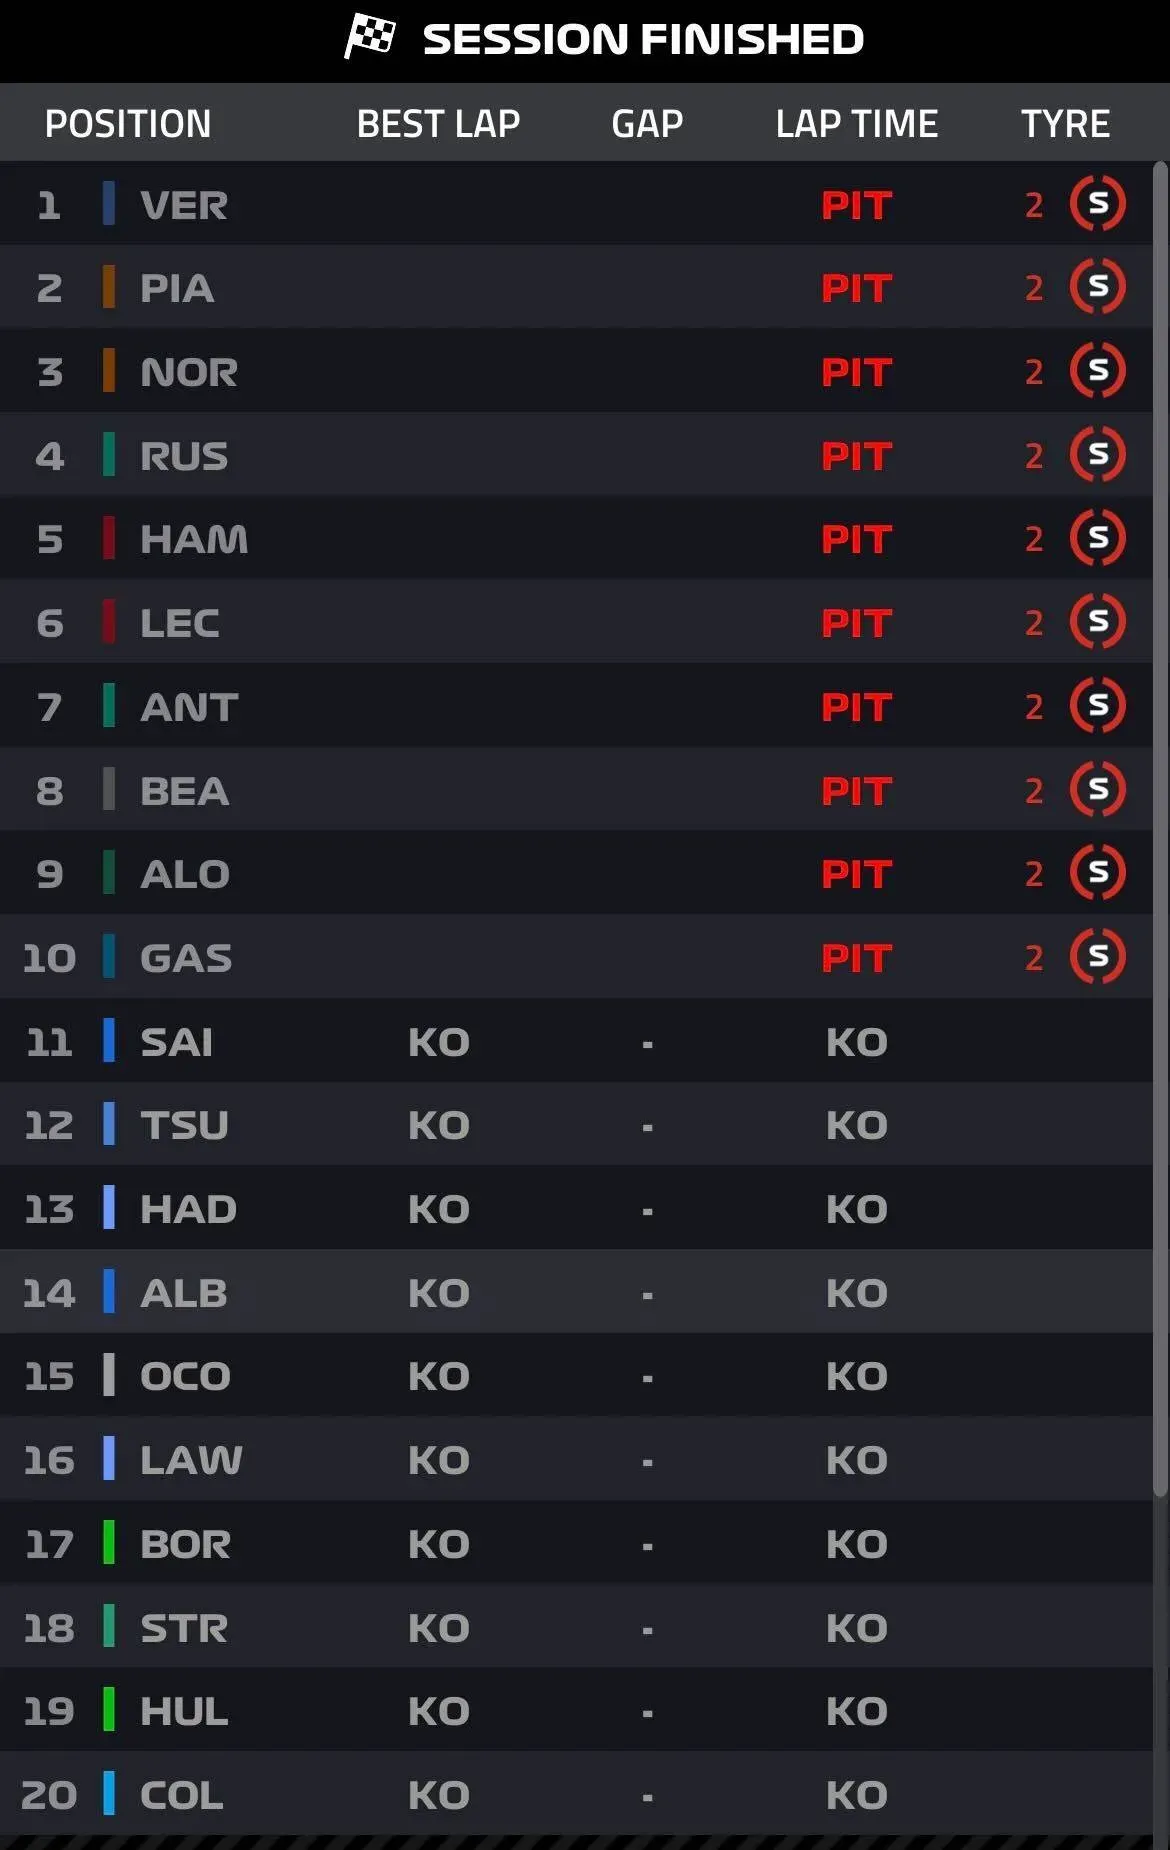
Task: Click the soft tyre icon for ANT
Action: pyautogui.click(x=1097, y=706)
